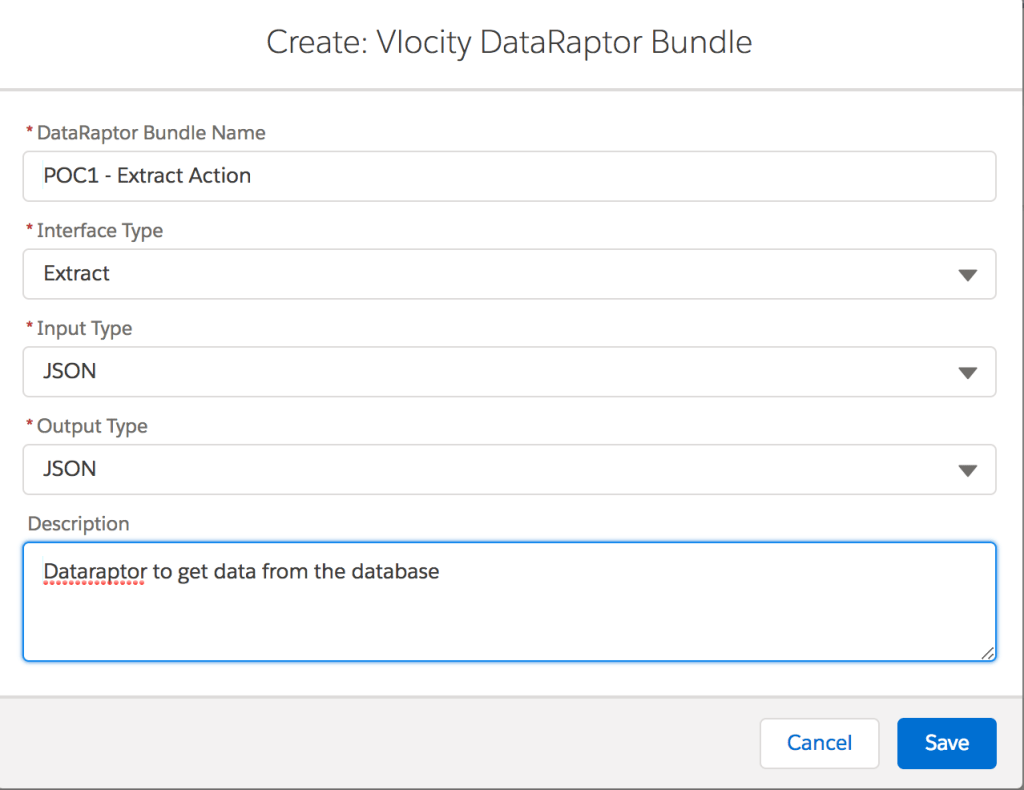Click the Input Type dropdown arrow
Screen dimensions: 1024x790
click(x=966, y=373)
